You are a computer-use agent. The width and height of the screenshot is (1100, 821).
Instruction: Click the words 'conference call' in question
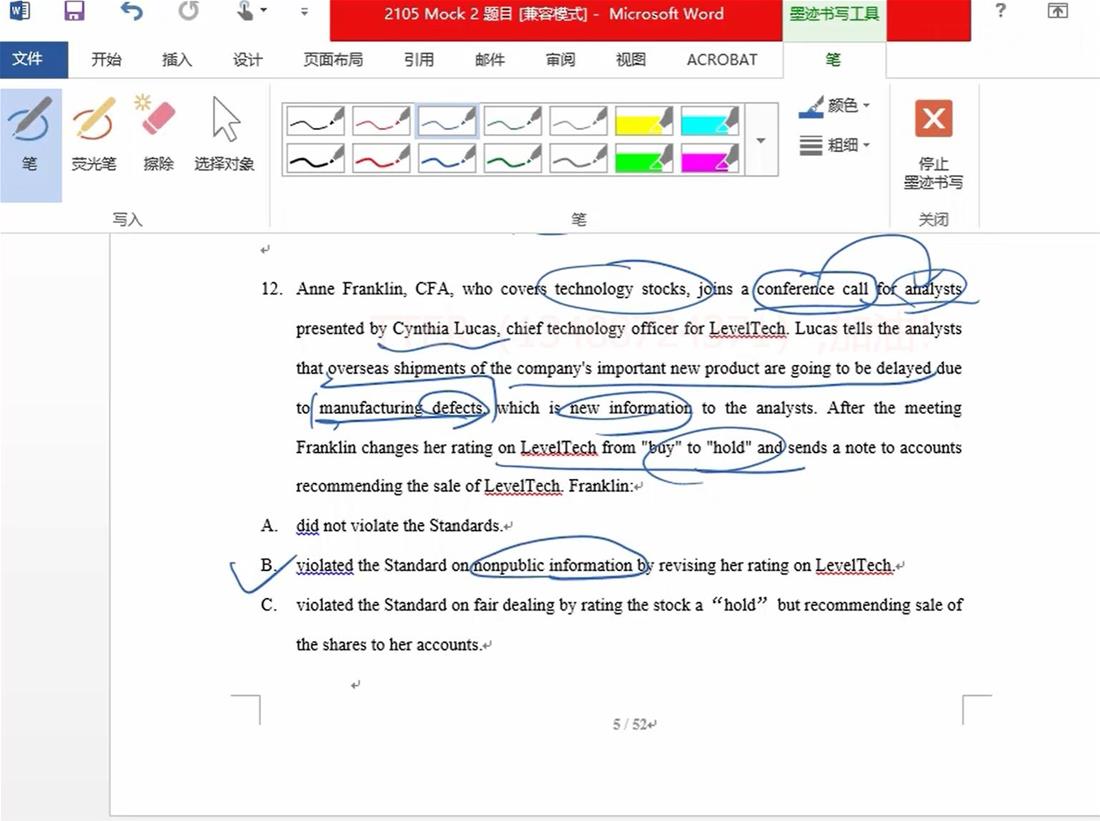click(x=812, y=289)
